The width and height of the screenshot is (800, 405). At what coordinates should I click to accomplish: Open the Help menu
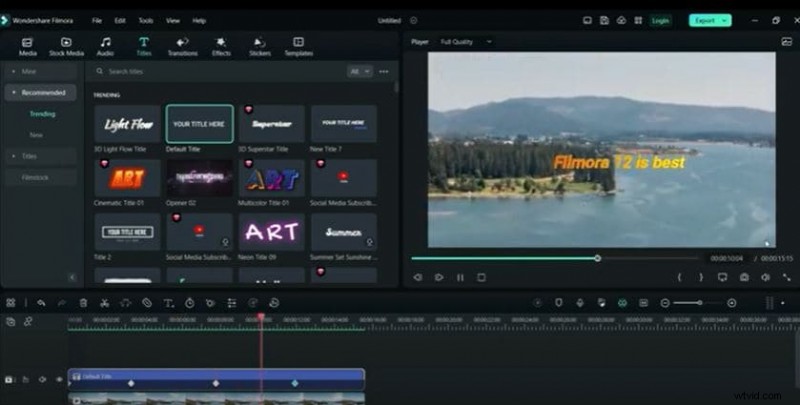coord(199,21)
